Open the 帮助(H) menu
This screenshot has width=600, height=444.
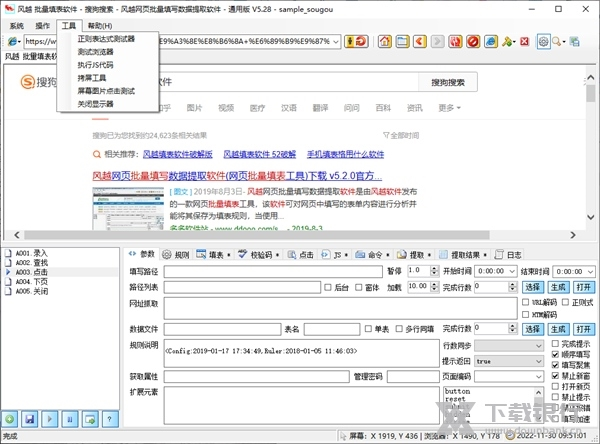point(99,26)
